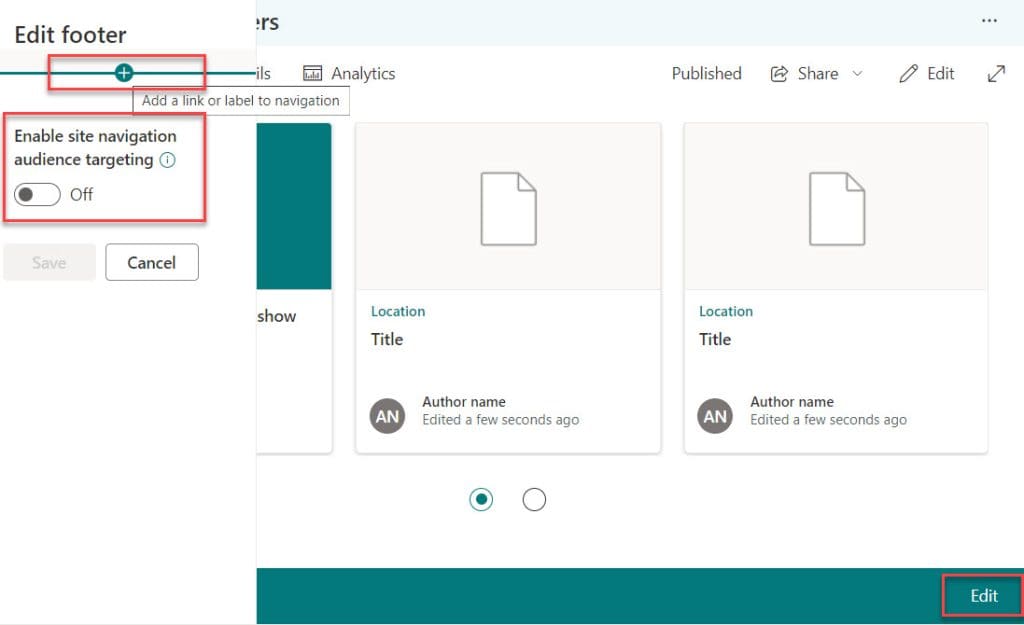Open the Share option
Screen dimensions: 1024x625
(x=818, y=73)
